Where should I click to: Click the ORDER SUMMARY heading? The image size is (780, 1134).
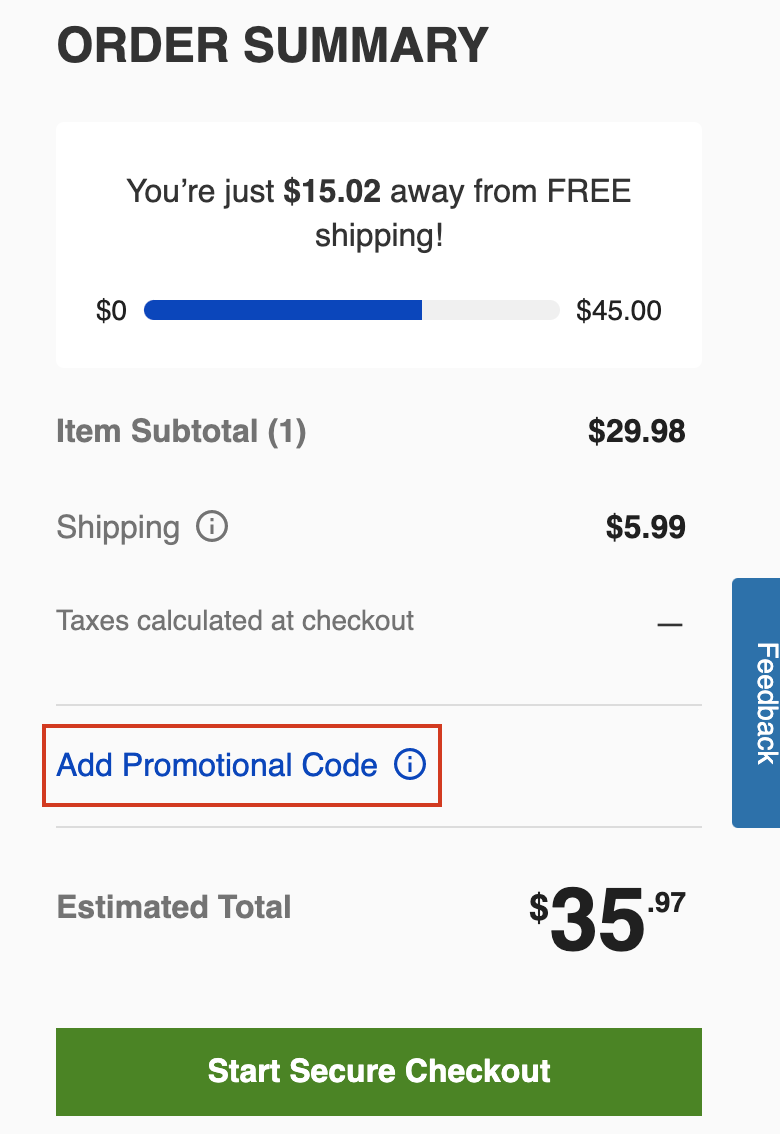click(x=273, y=45)
